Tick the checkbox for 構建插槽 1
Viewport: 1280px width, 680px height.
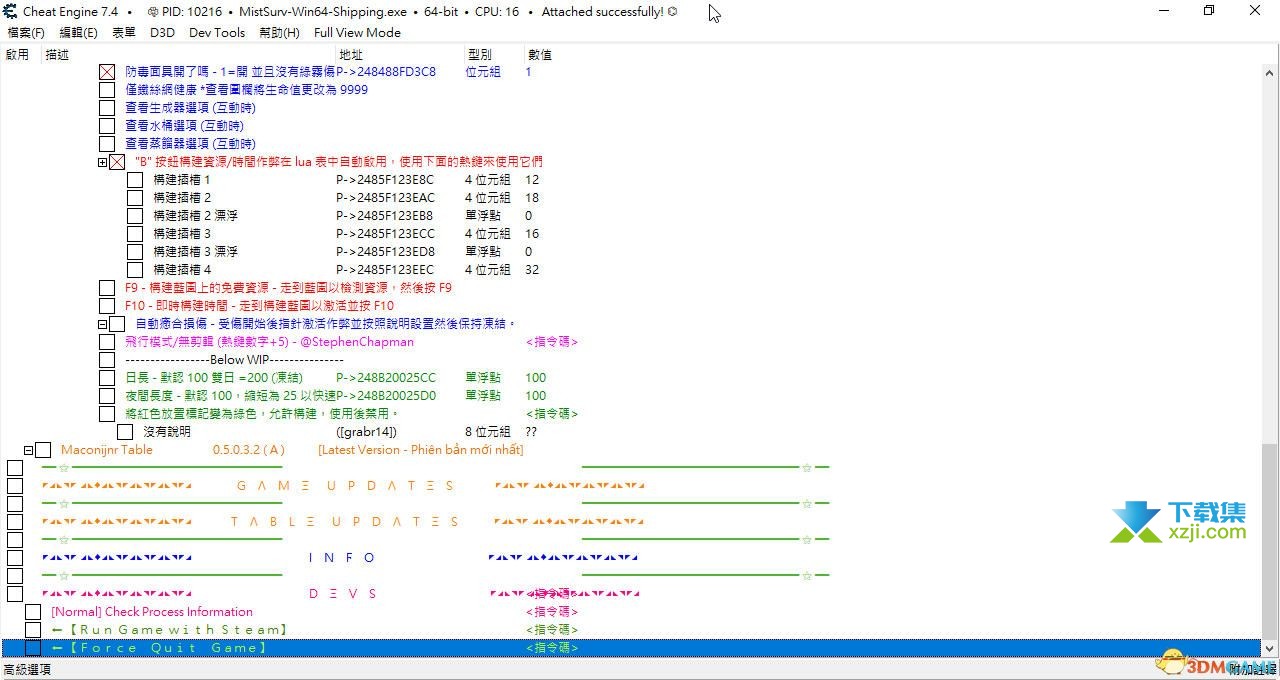point(135,180)
